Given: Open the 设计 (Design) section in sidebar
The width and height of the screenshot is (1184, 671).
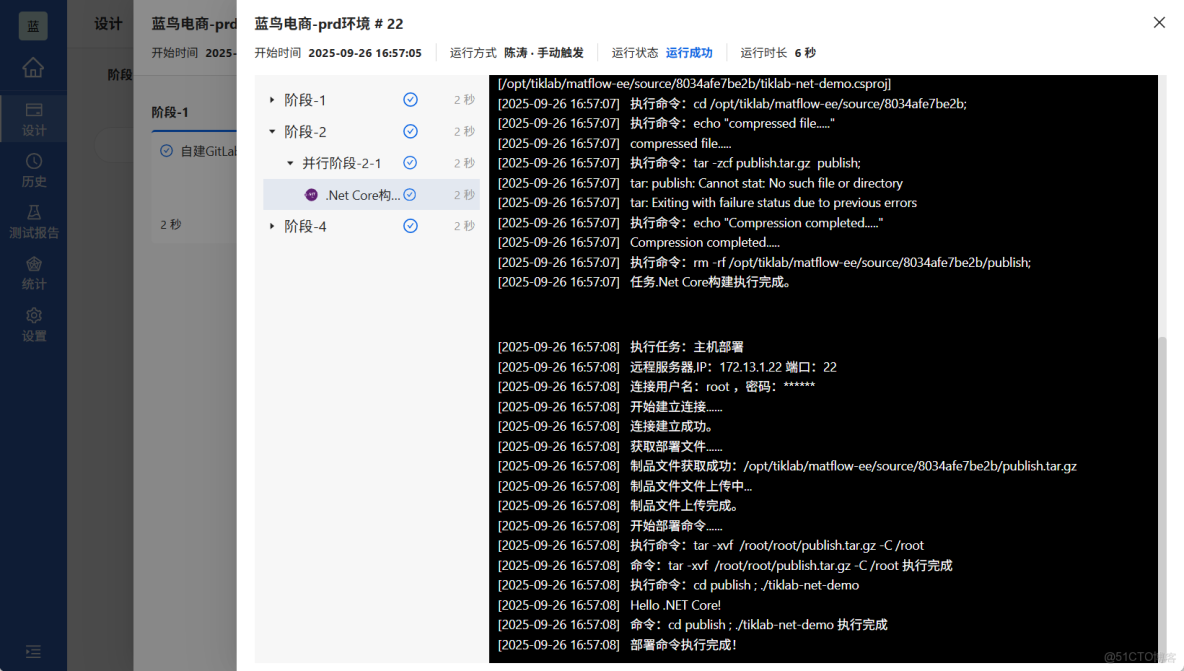Looking at the screenshot, I should (33, 119).
